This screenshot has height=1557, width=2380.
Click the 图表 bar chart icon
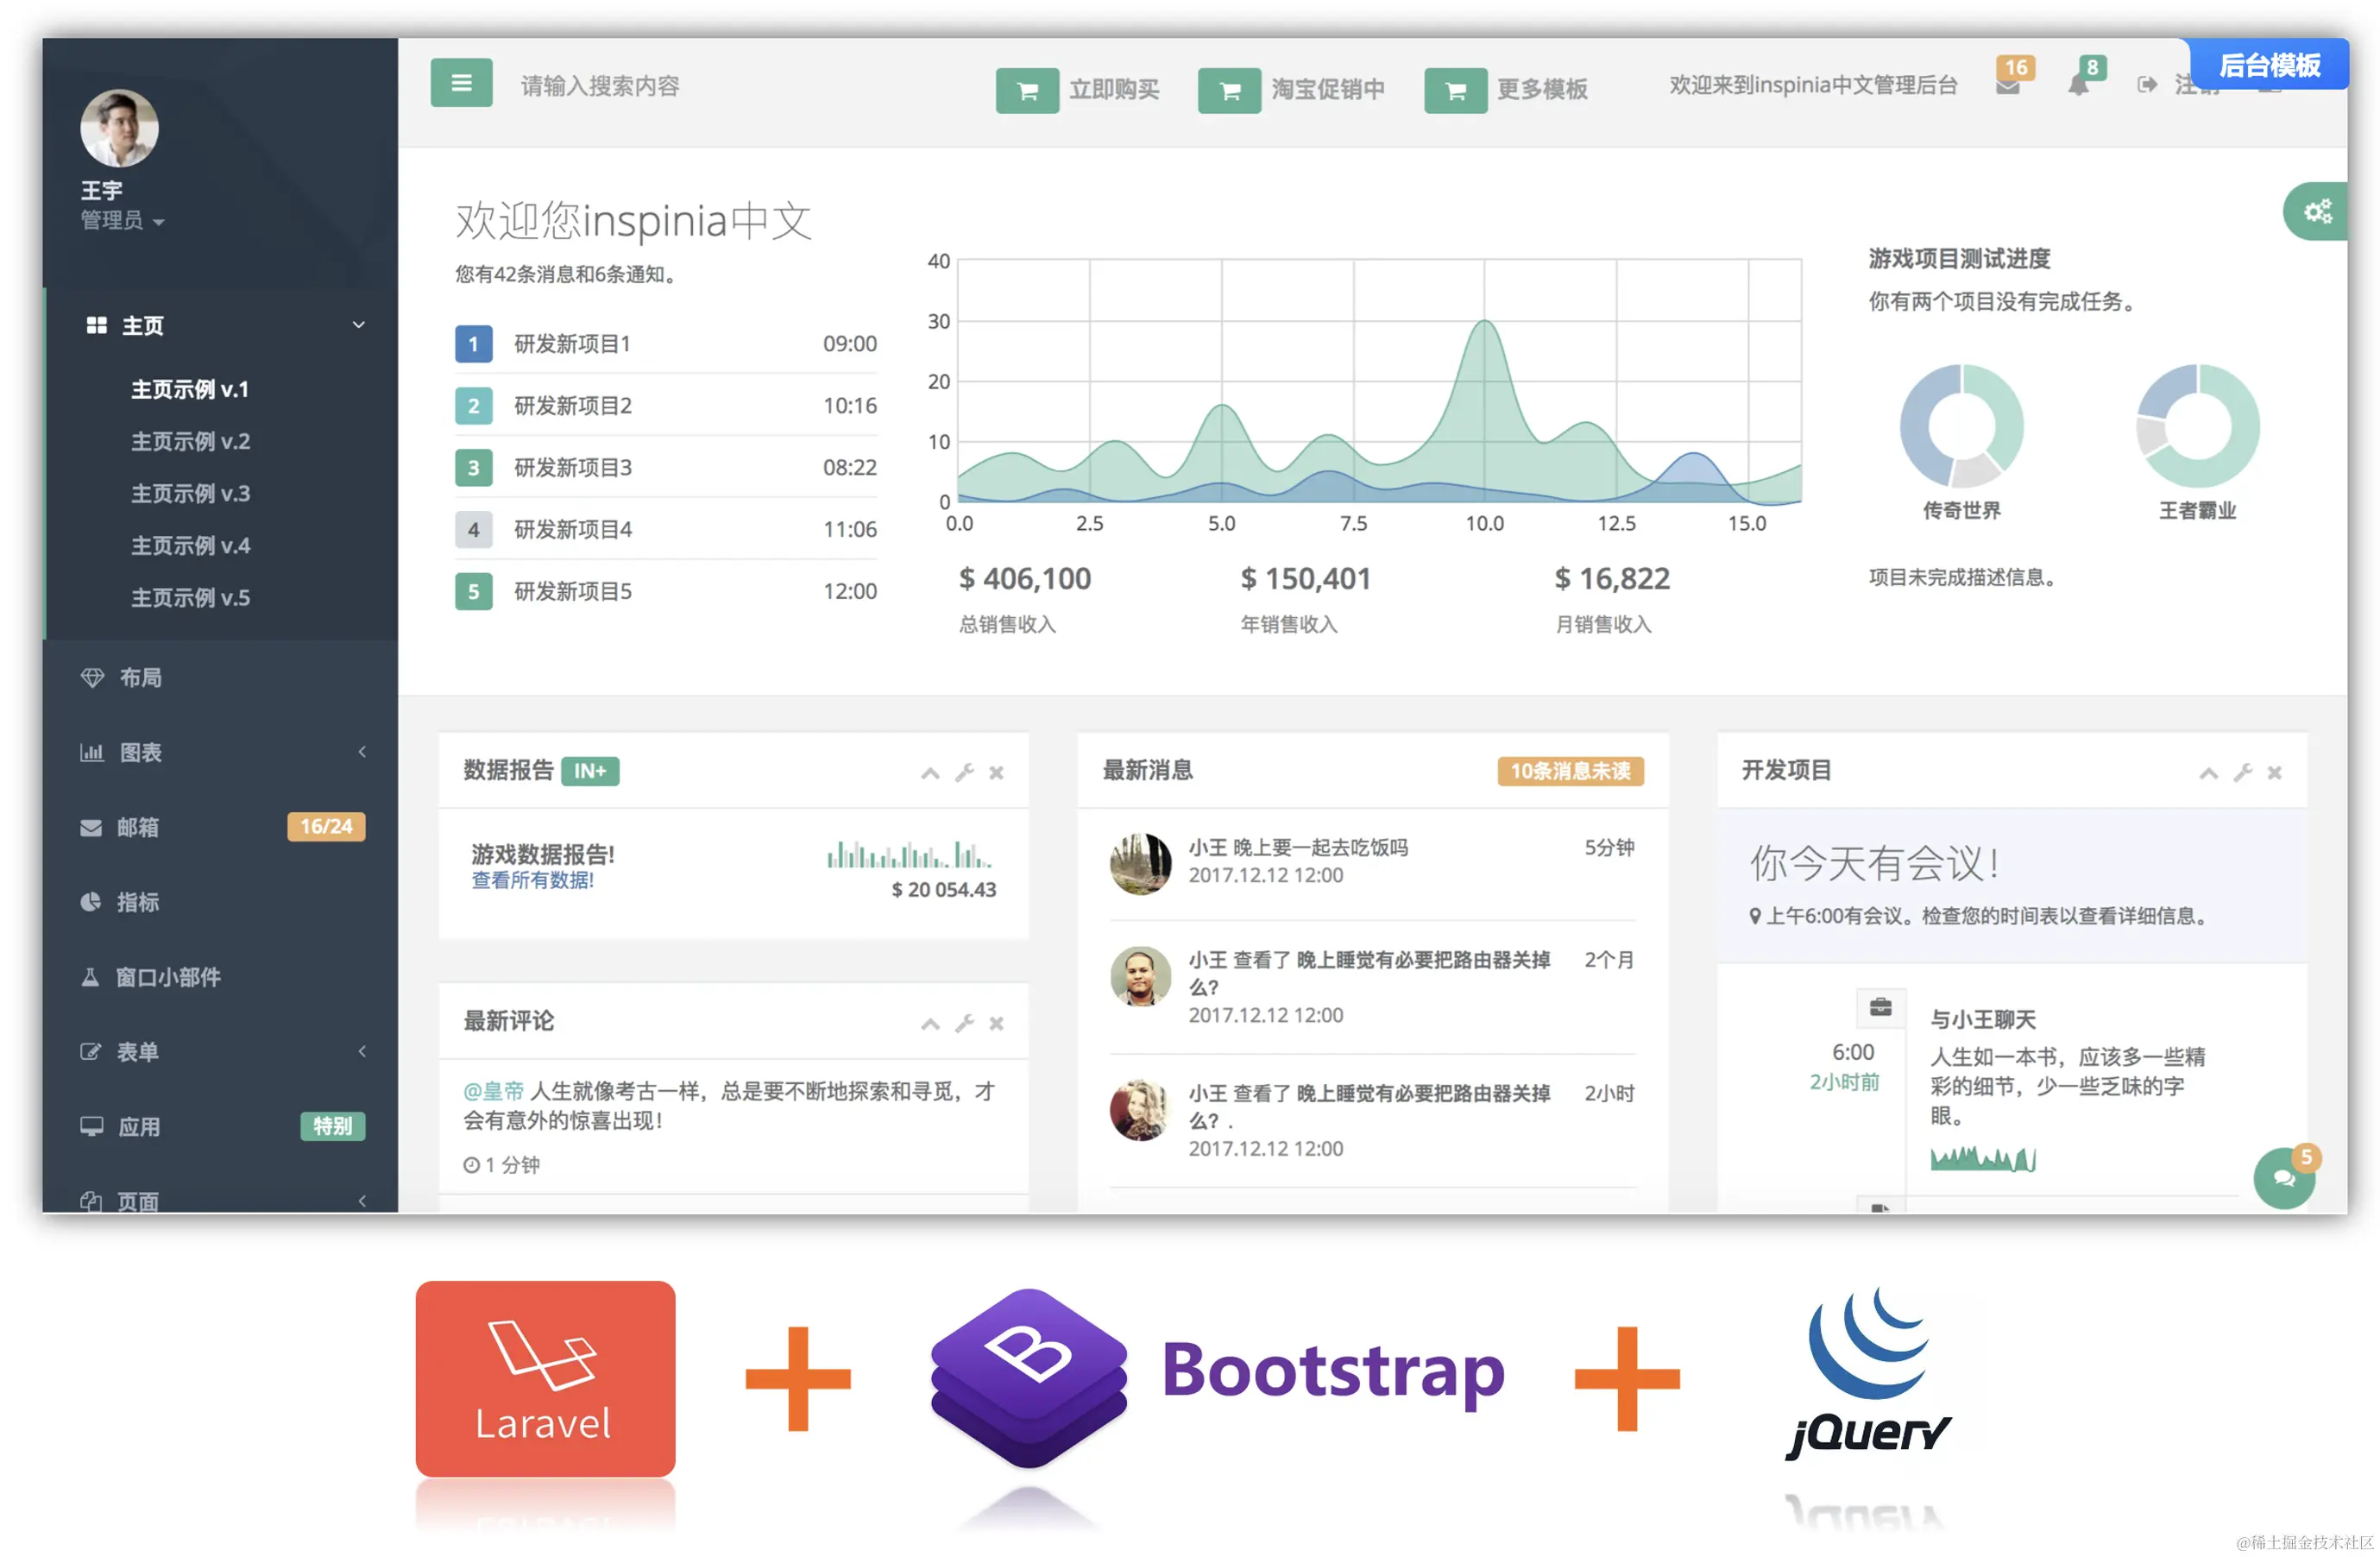(x=92, y=752)
